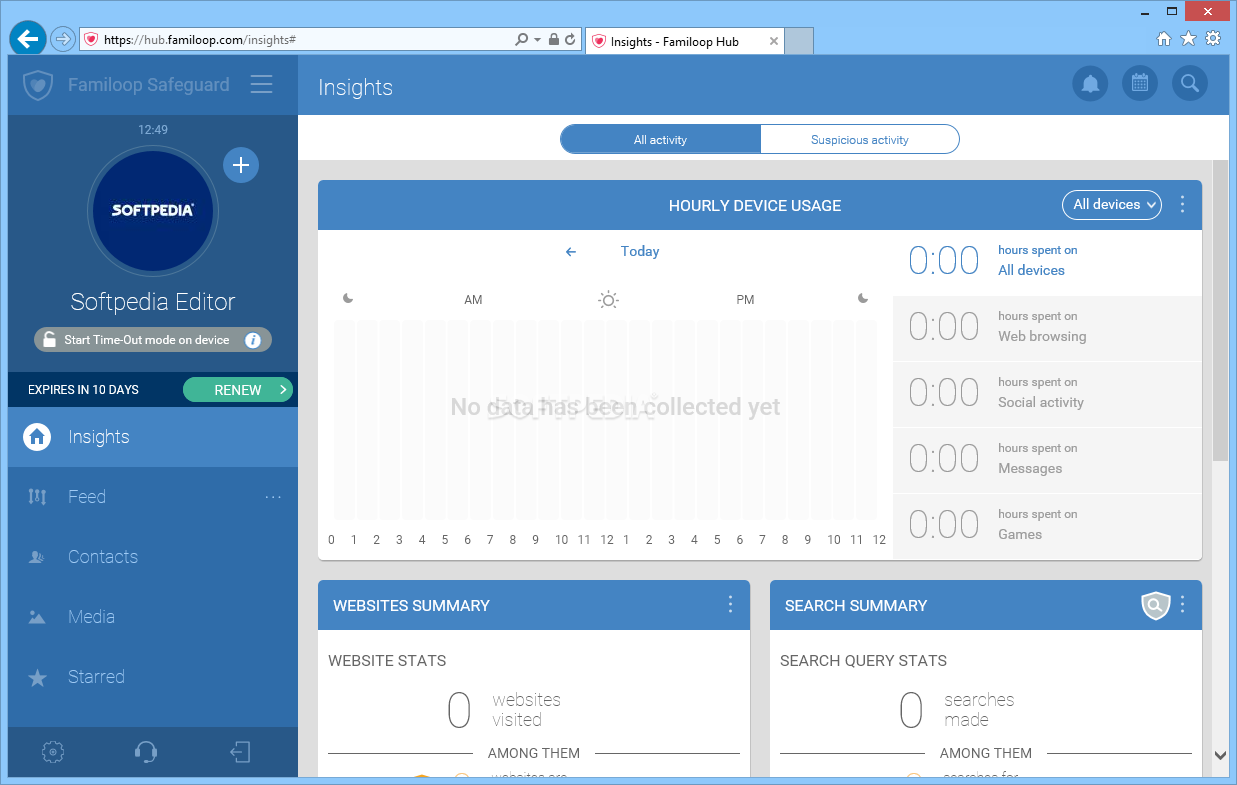Open Websites Summary three-dot menu

730,604
